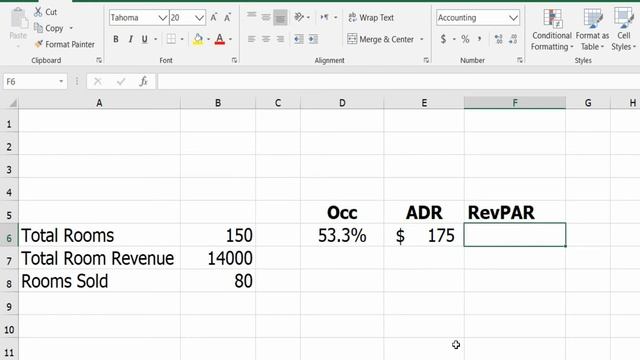The height and width of the screenshot is (360, 640).
Task: Open font color dropdown arrow
Action: click(x=230, y=39)
